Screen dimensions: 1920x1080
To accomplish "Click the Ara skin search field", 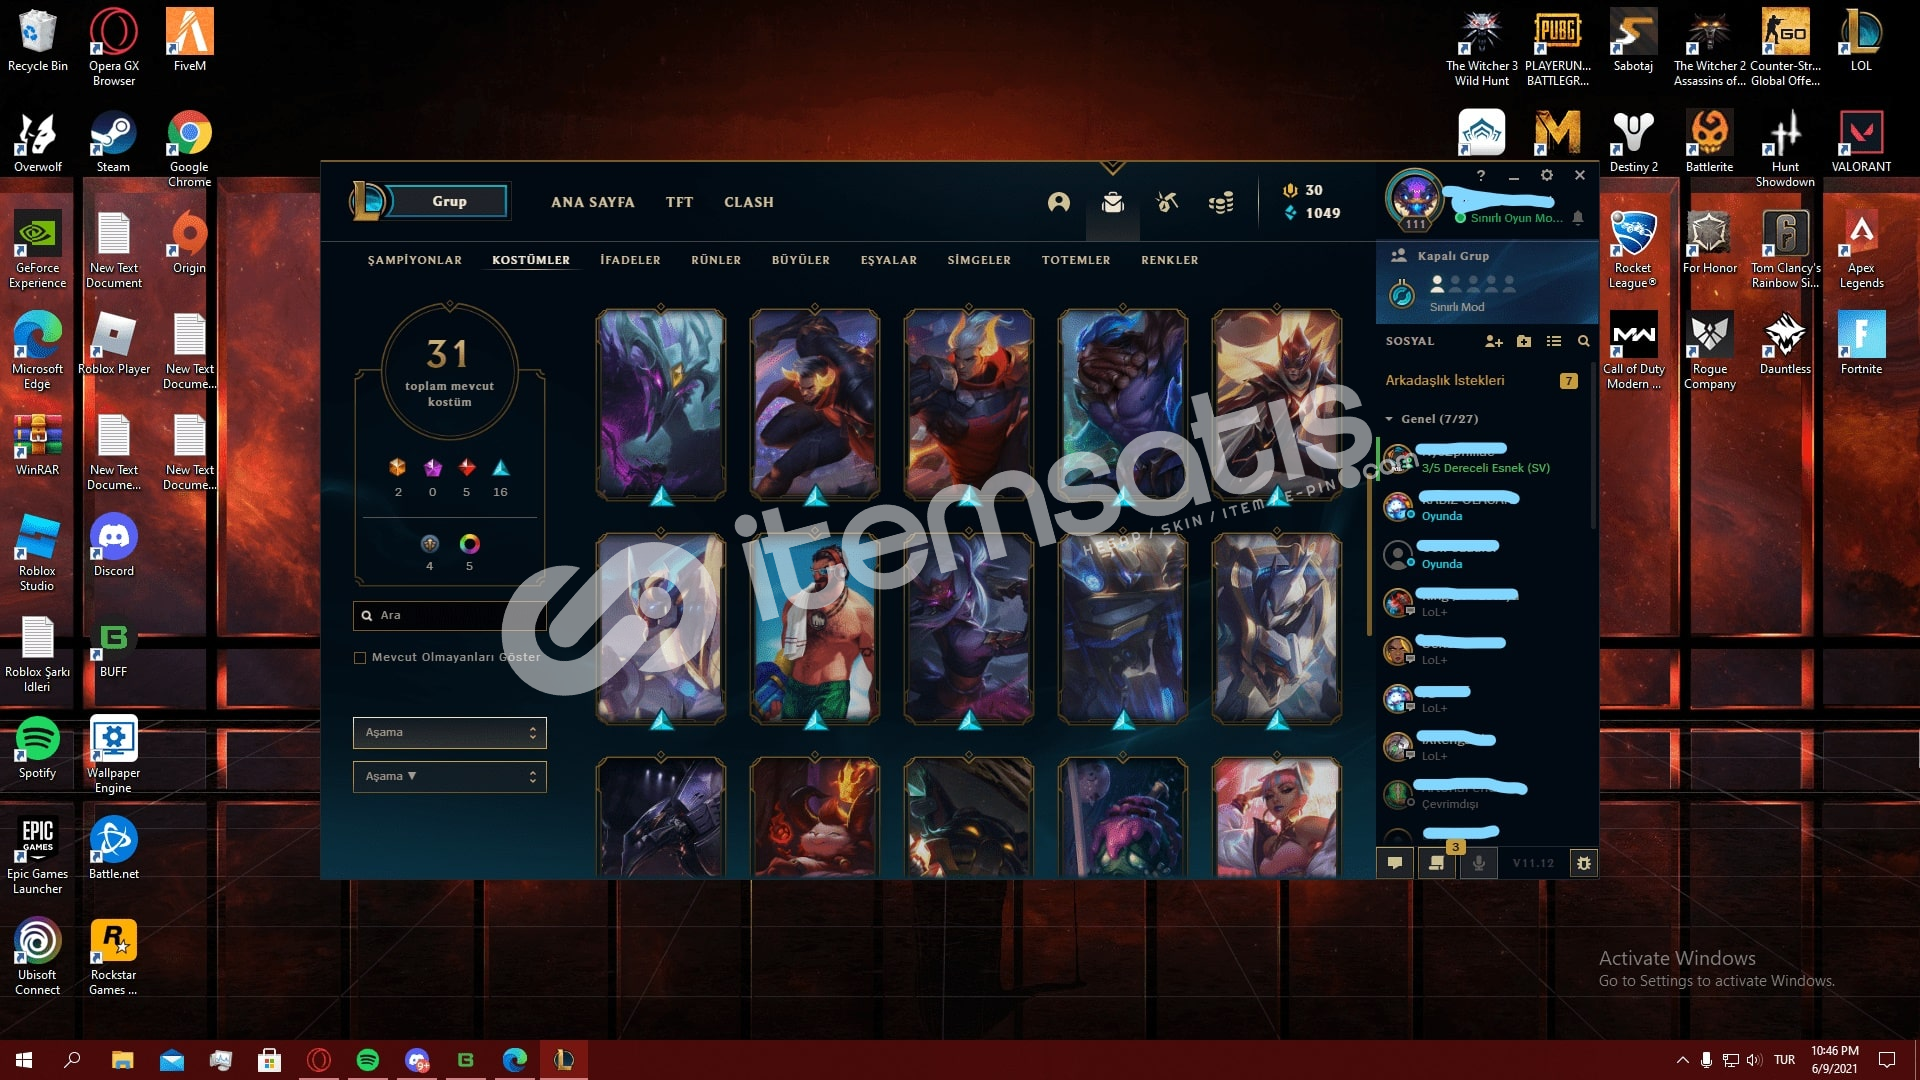I will coord(449,616).
